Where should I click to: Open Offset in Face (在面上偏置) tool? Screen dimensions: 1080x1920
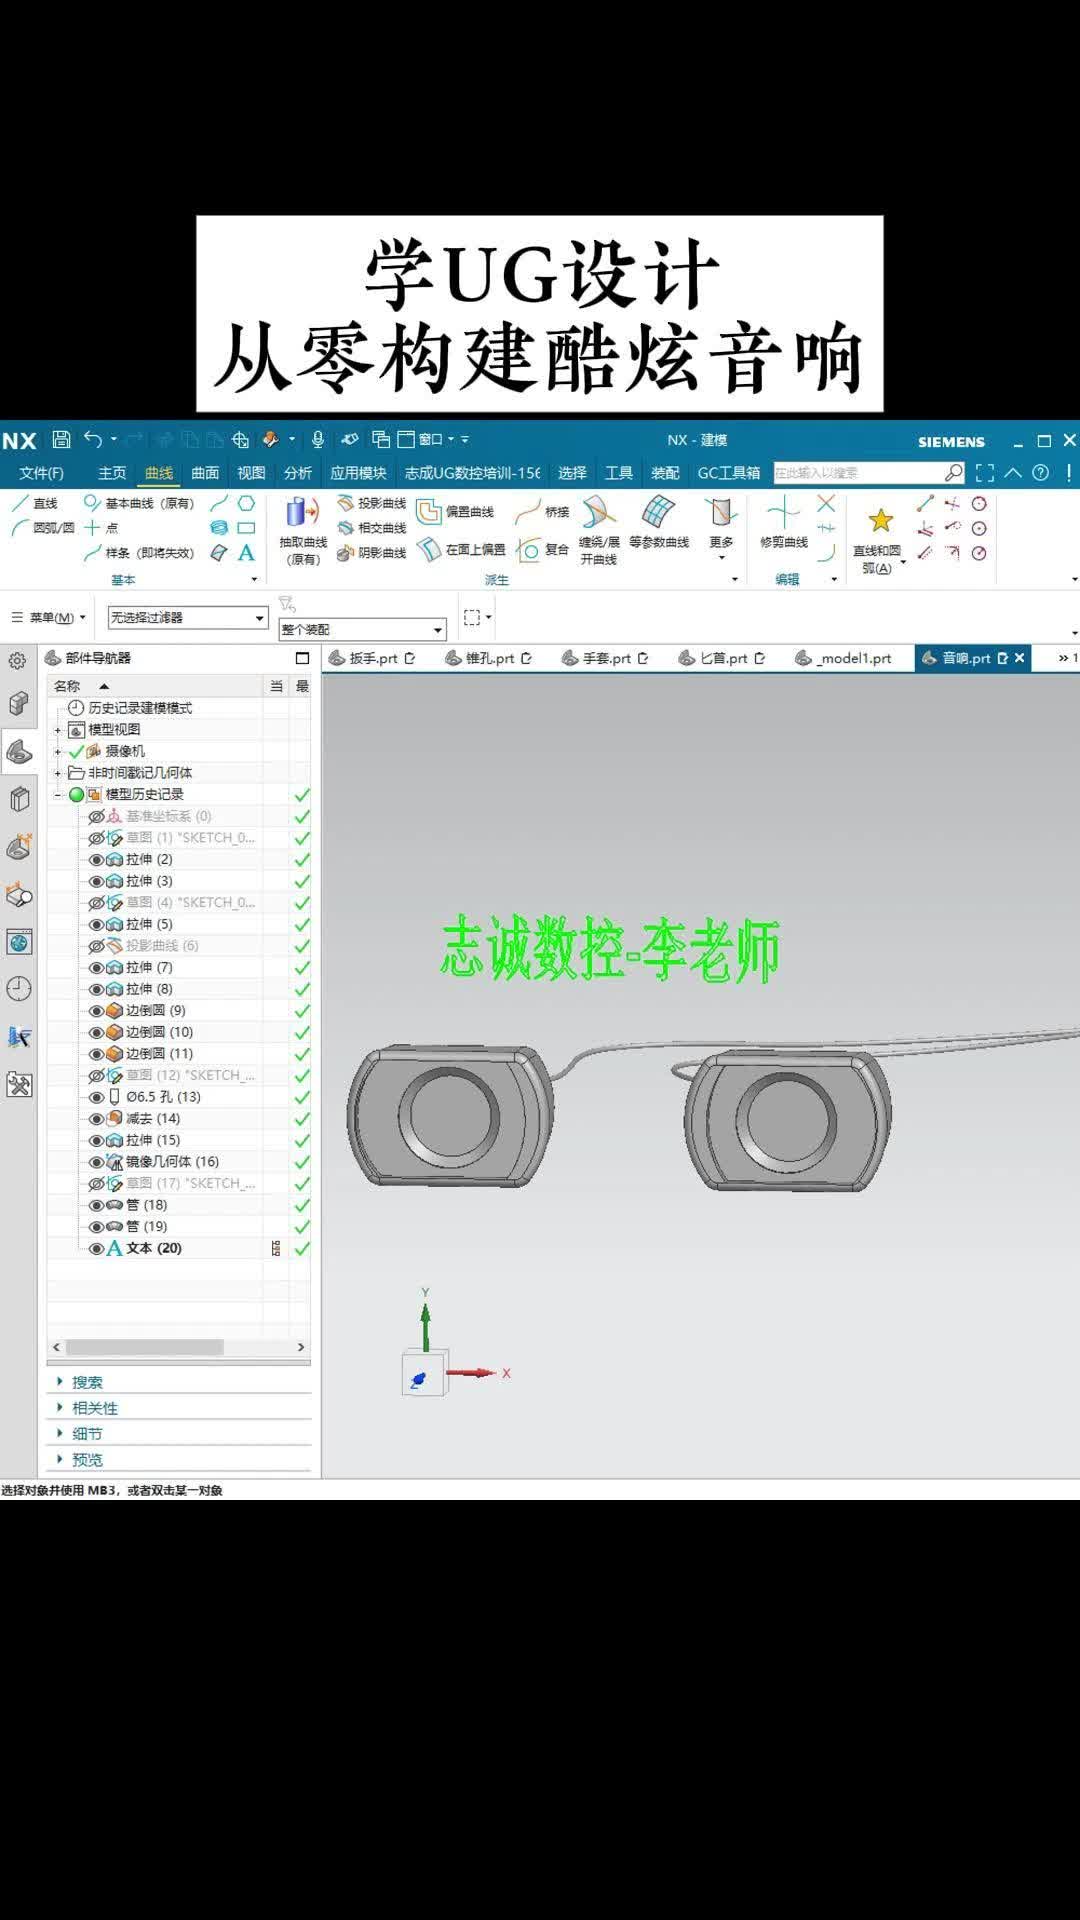coord(462,549)
